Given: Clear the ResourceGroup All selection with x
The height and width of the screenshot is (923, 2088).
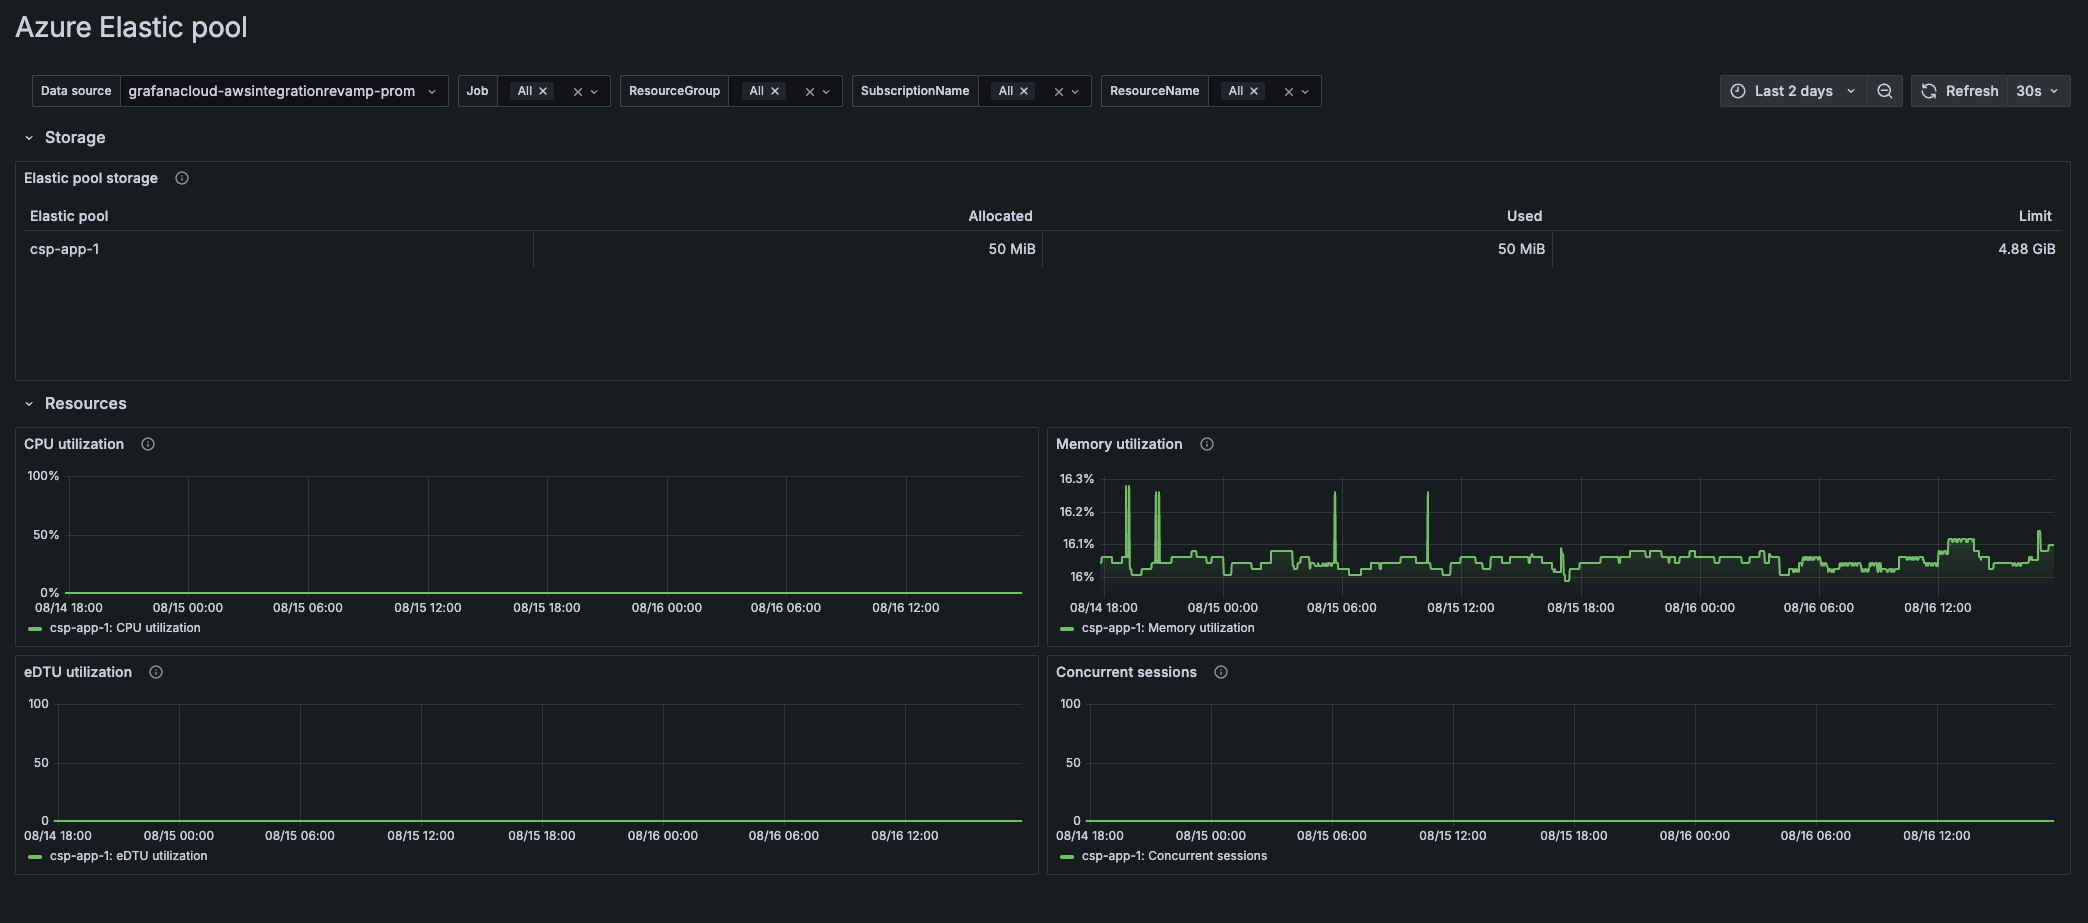Looking at the screenshot, I should click(x=774, y=90).
